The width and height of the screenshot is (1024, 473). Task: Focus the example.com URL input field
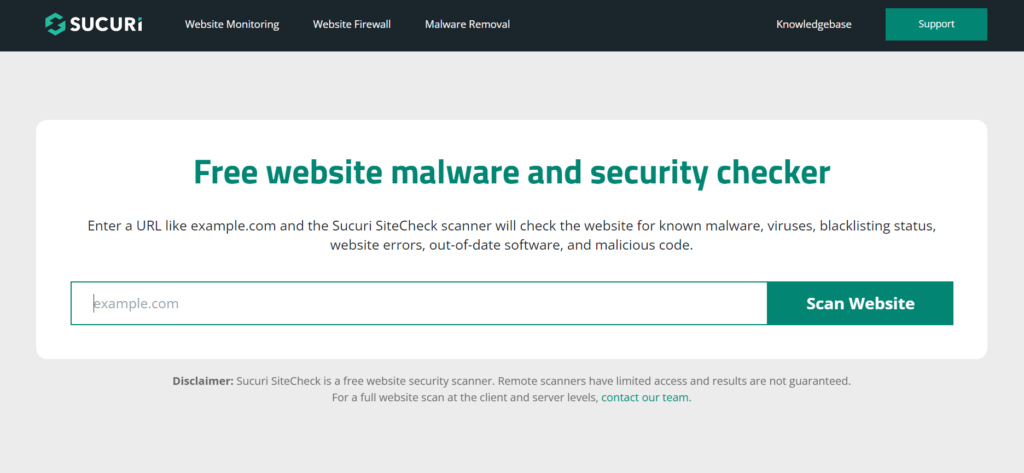[x=419, y=303]
